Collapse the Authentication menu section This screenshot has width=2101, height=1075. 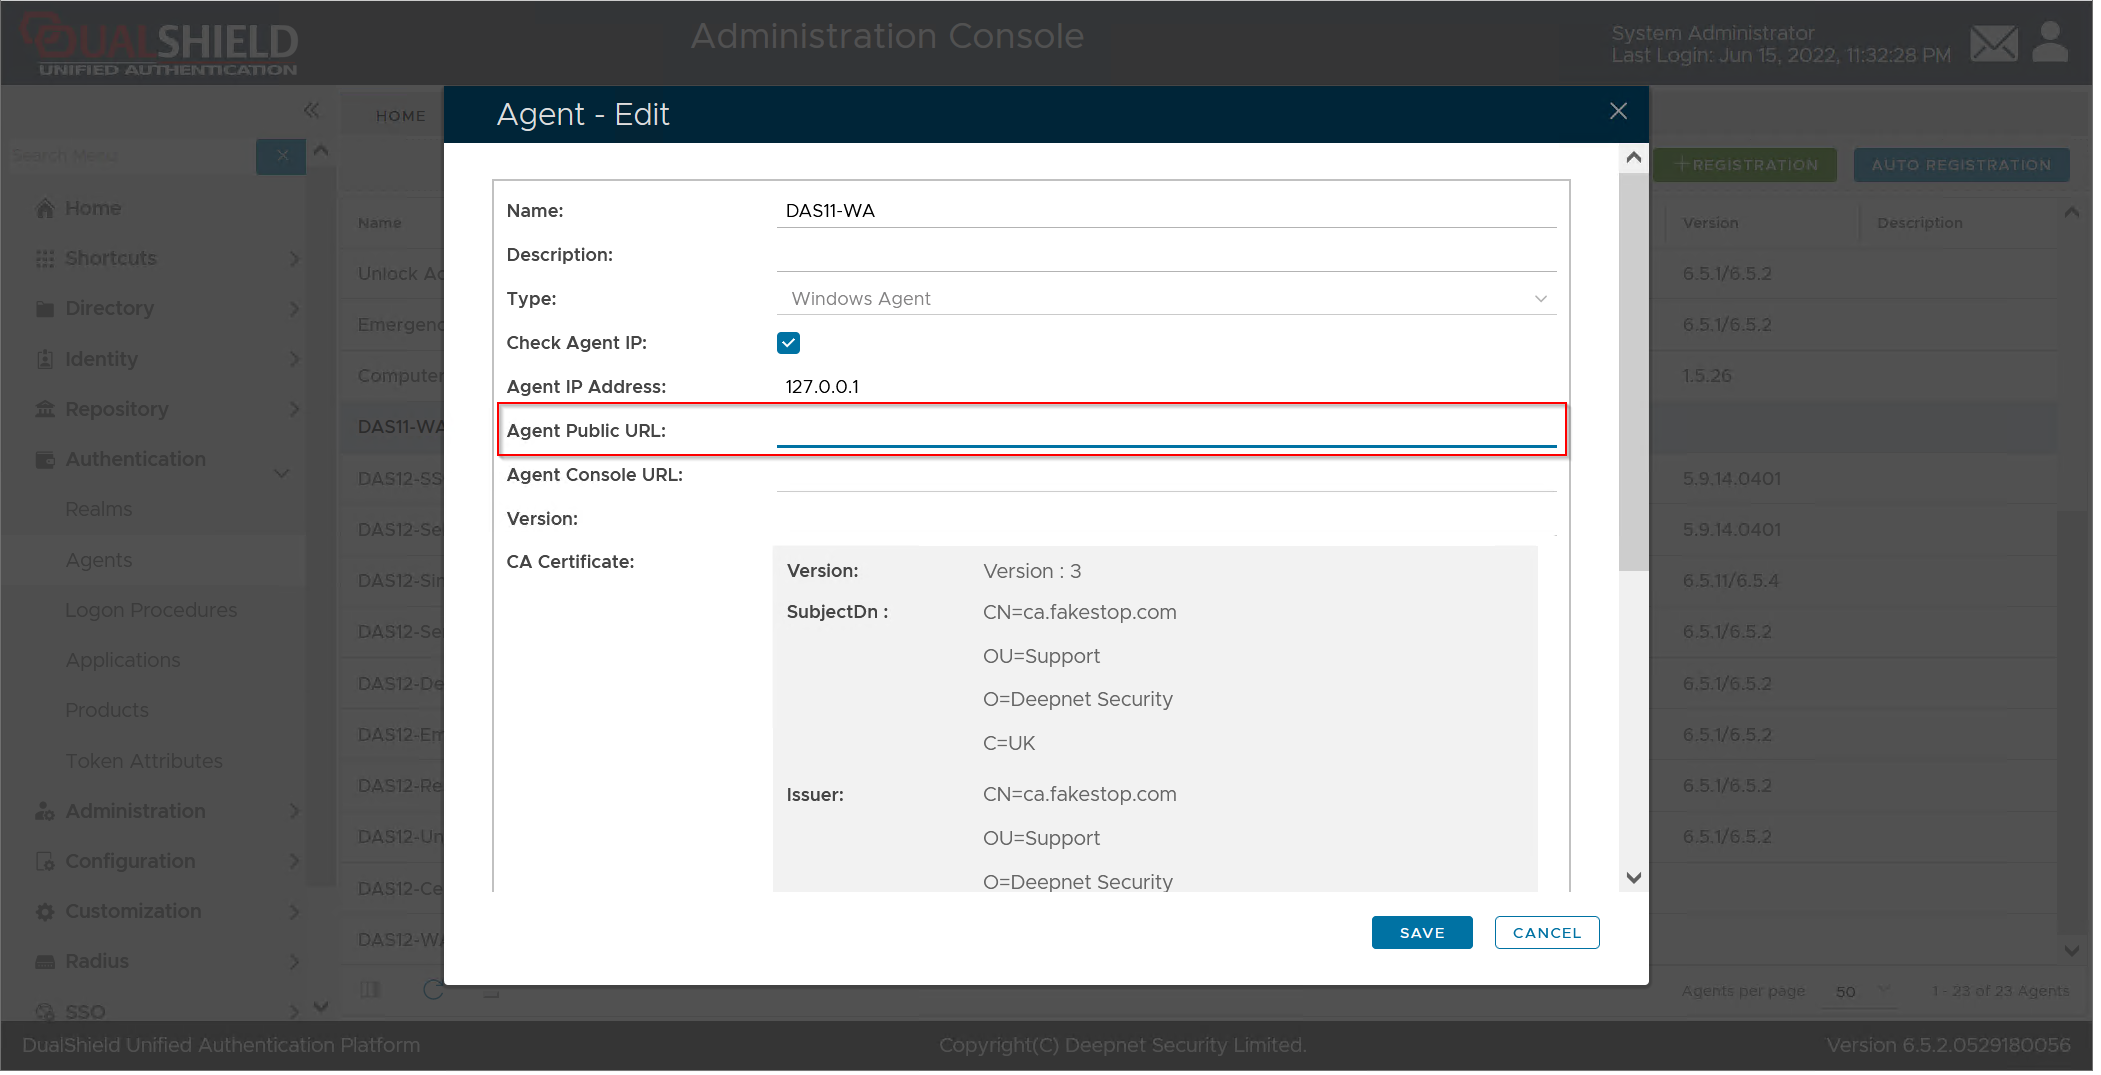click(x=282, y=472)
